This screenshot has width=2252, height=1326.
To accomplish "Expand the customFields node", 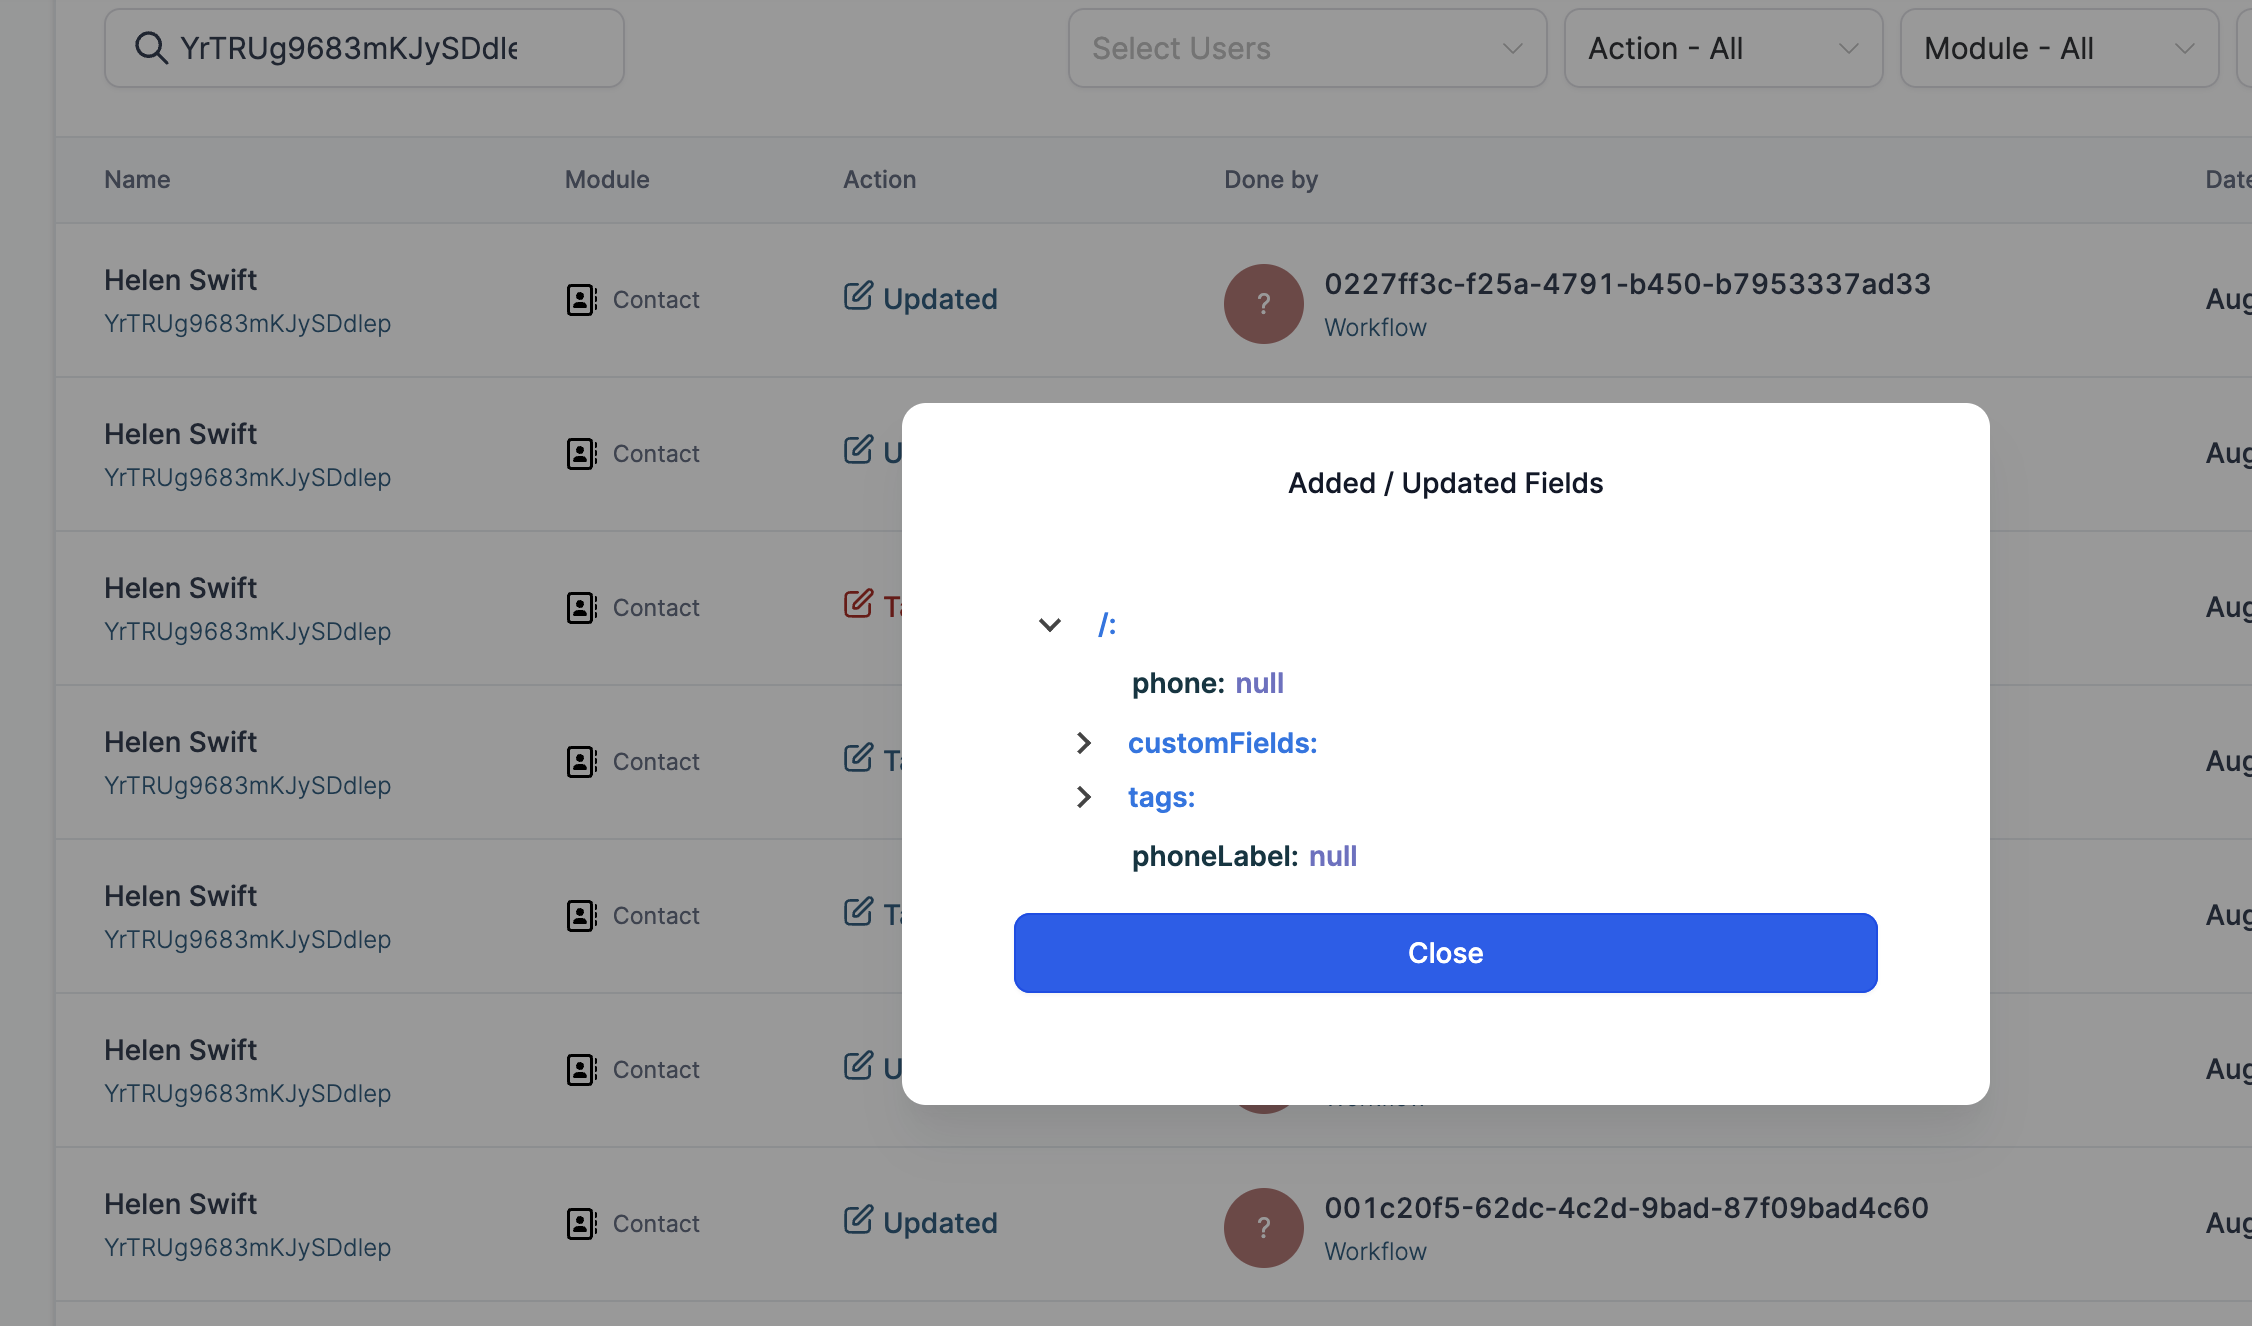I will (x=1083, y=743).
